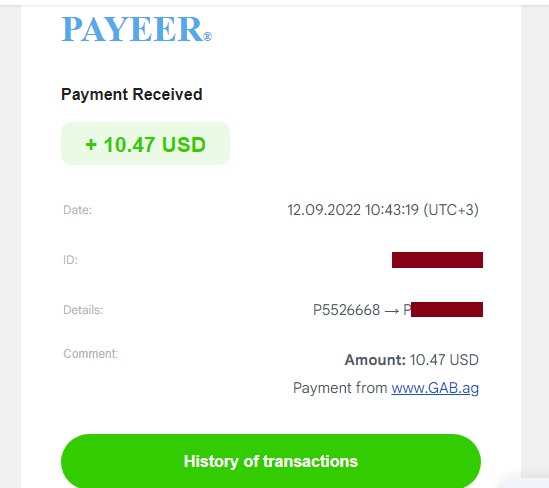Viewport: 549px width, 488px height.
Task: Click the + 10.47 USD amount badge
Action: 145,144
